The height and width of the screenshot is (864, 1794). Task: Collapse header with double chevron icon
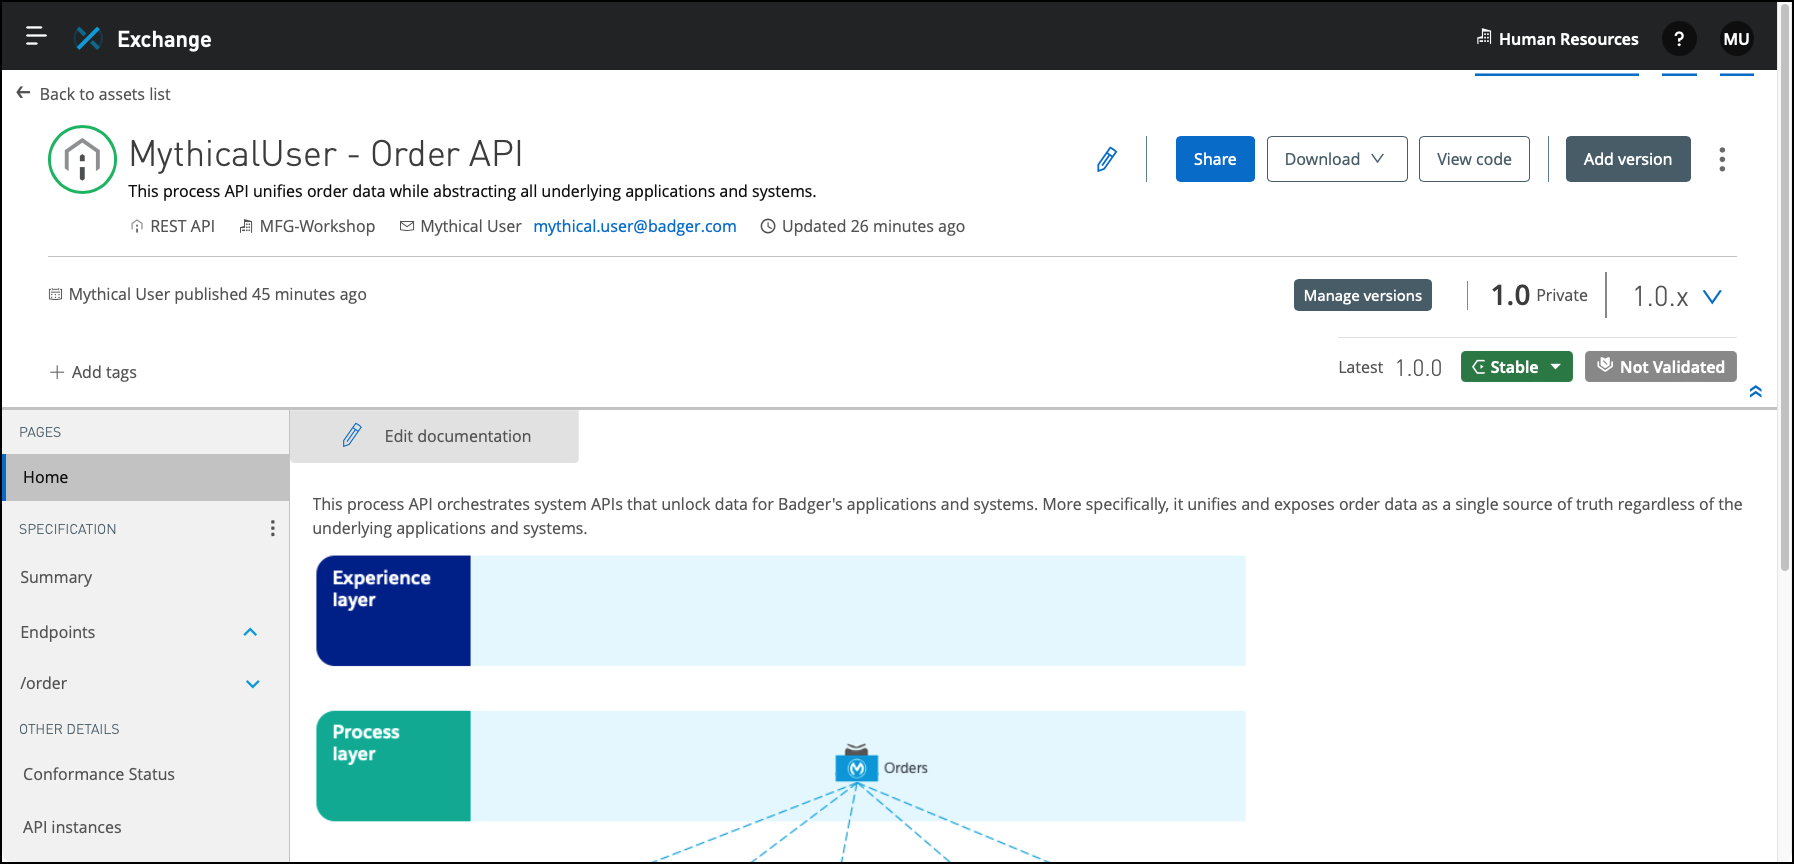tap(1755, 392)
